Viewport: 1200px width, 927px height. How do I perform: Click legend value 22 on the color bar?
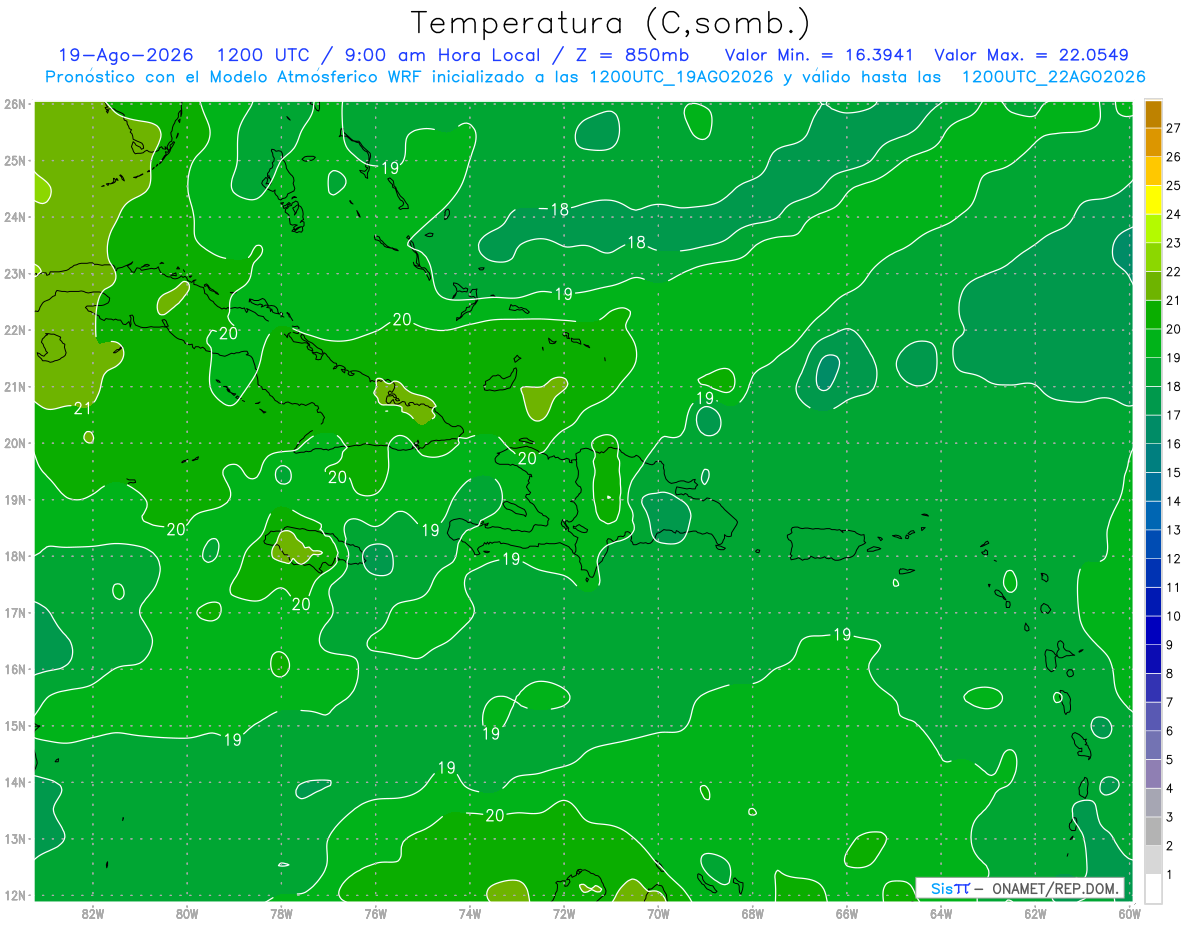coord(1174,271)
